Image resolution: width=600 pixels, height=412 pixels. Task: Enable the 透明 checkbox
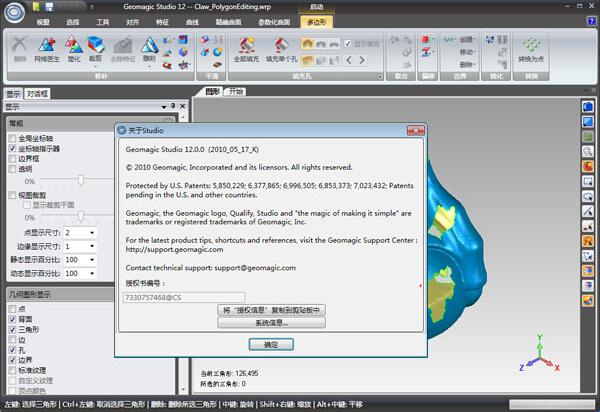point(12,169)
